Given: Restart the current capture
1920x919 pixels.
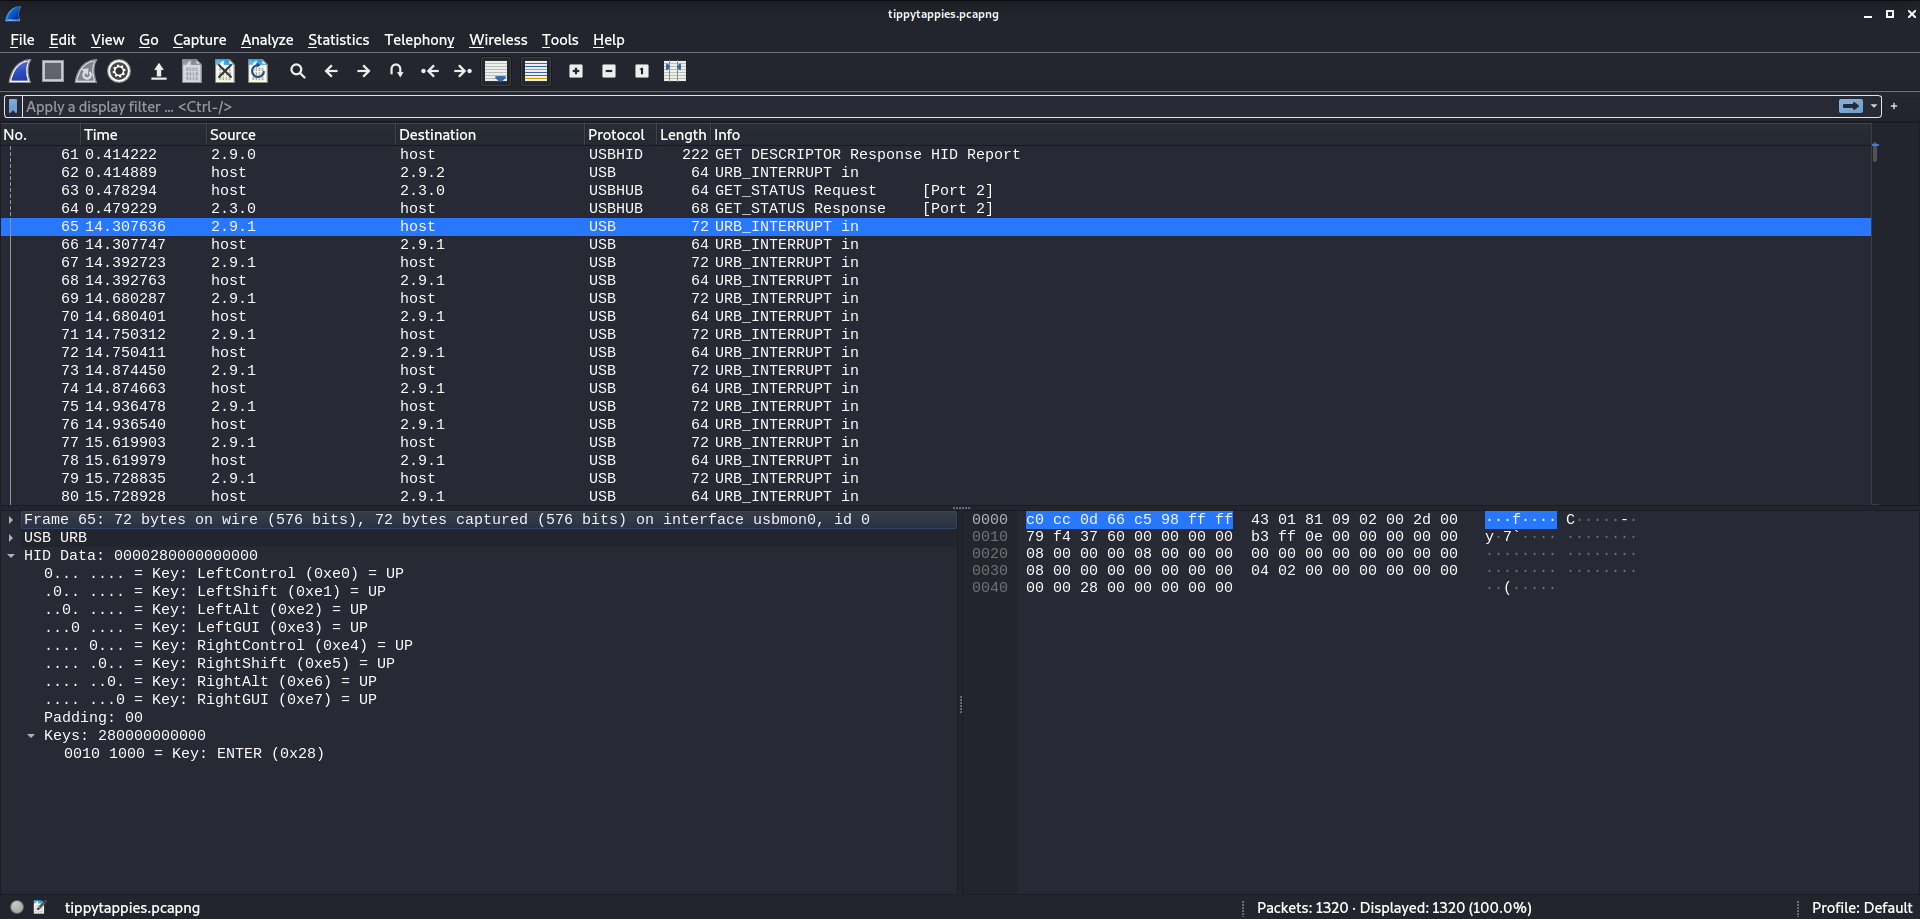Looking at the screenshot, I should tap(86, 71).
